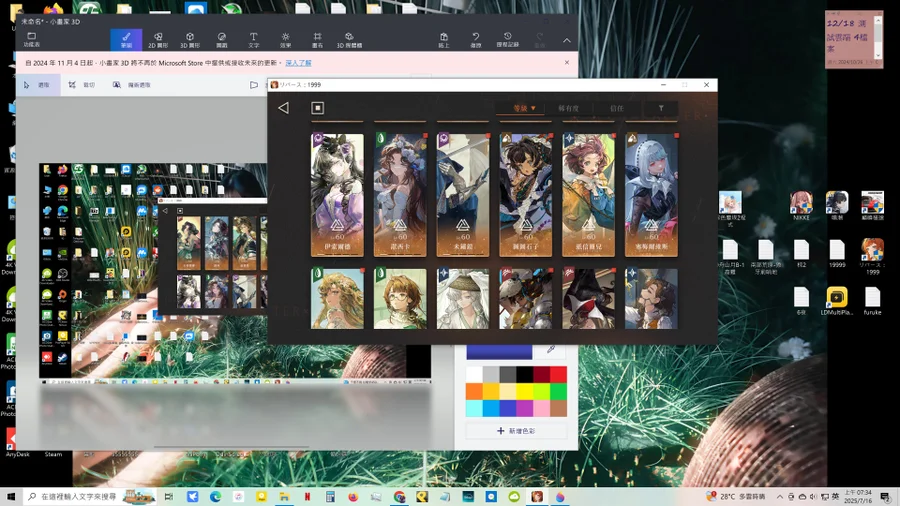Select the glasses-wearing character card in second row

400,298
